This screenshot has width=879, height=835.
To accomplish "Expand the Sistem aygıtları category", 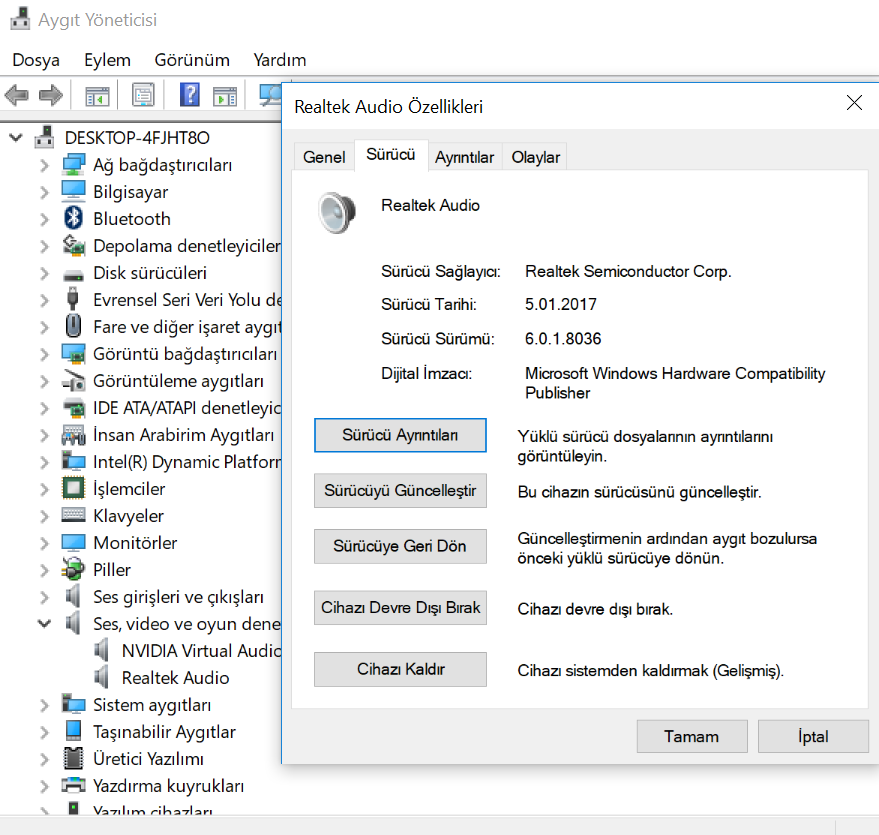I will coord(44,705).
